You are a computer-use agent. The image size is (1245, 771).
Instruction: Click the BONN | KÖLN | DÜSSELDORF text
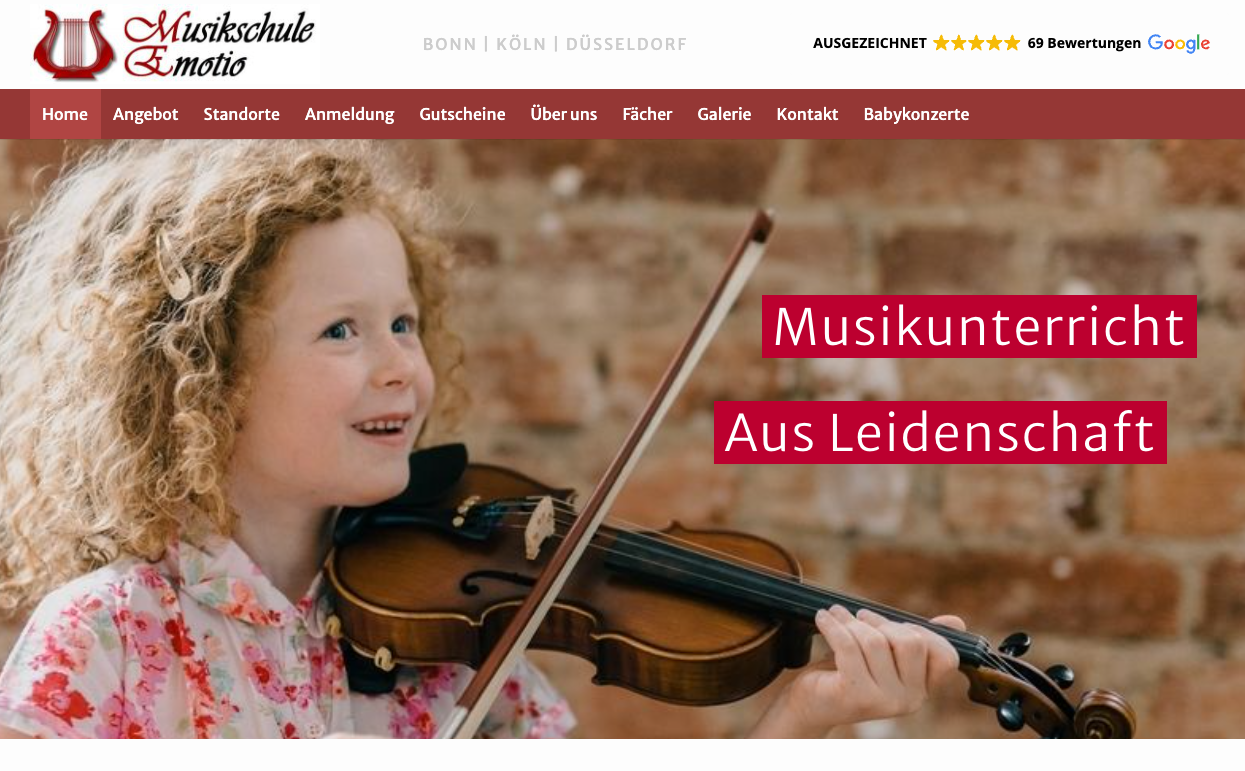point(555,44)
